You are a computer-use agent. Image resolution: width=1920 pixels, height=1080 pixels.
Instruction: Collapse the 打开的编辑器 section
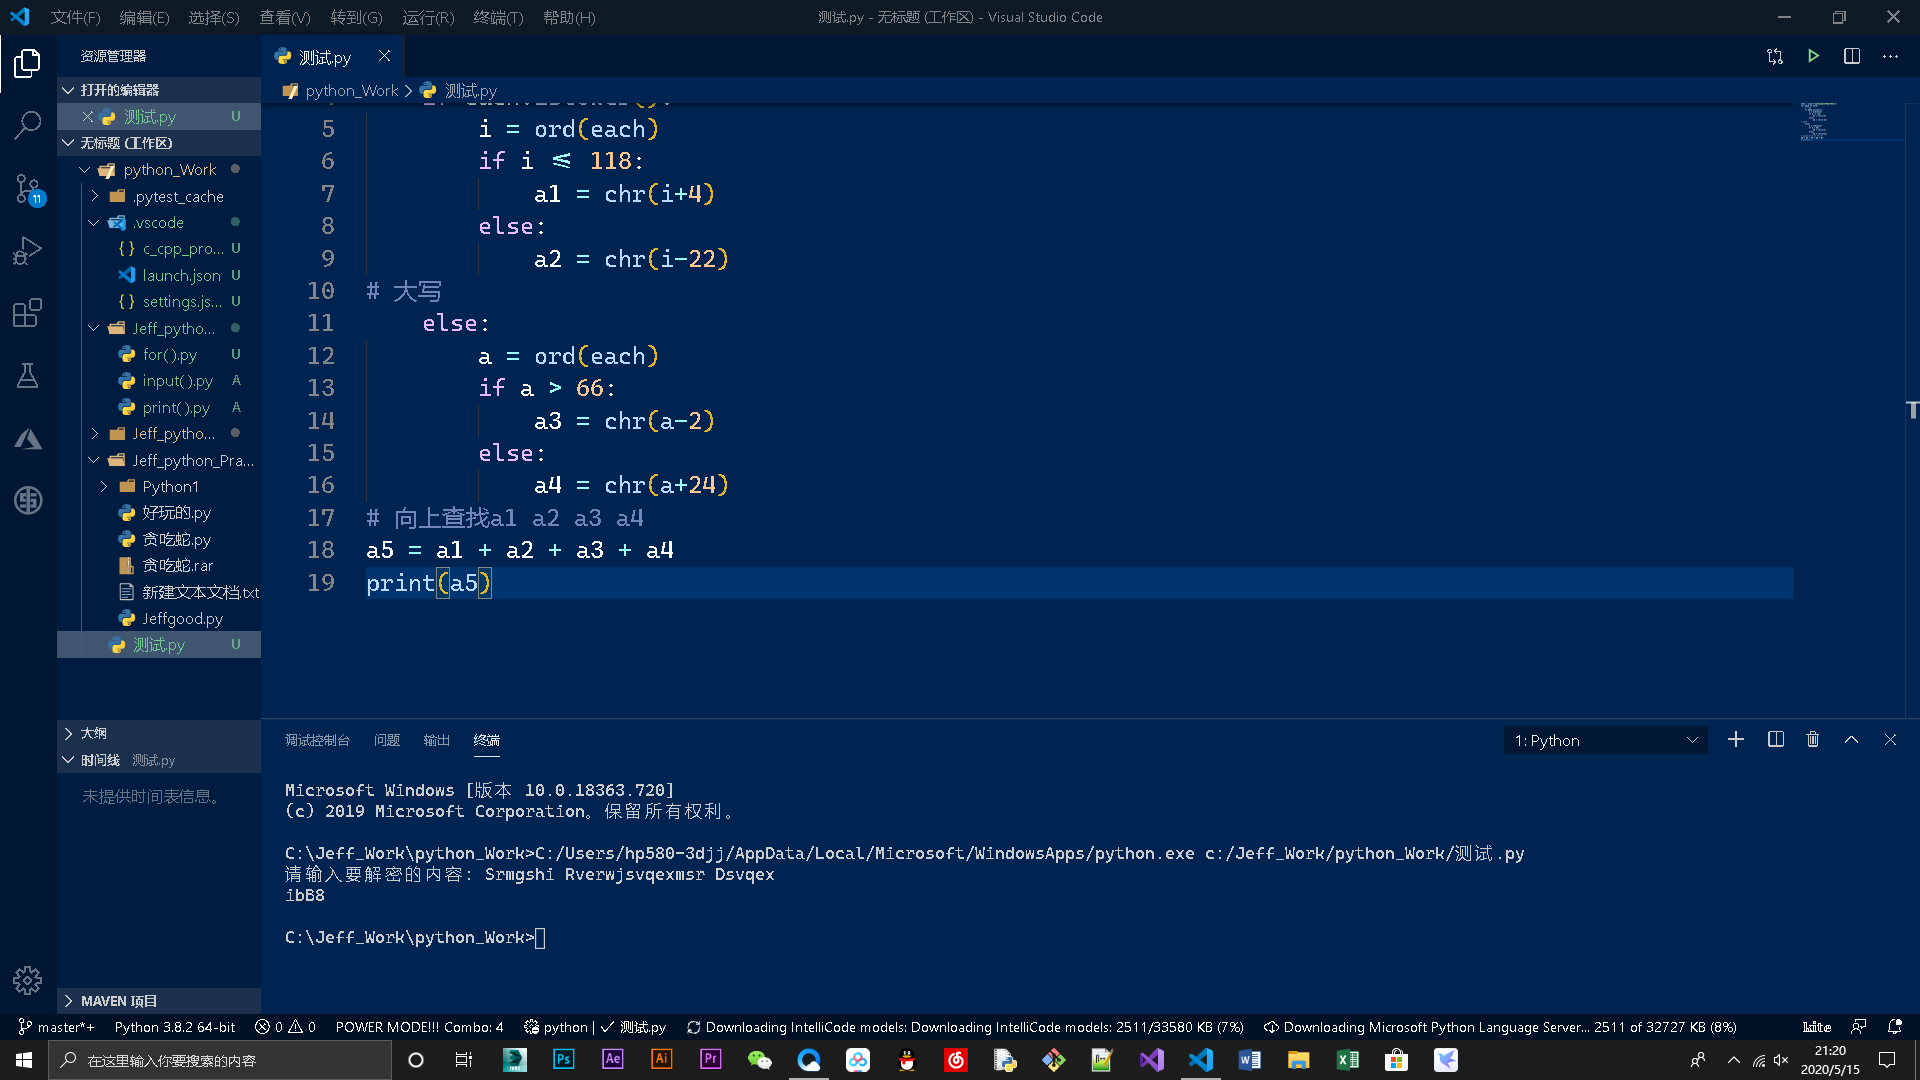[158, 90]
